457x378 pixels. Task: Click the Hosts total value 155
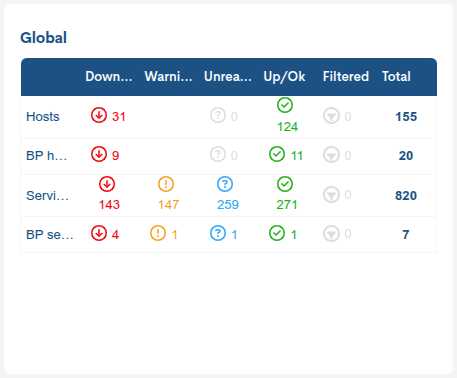click(x=406, y=117)
